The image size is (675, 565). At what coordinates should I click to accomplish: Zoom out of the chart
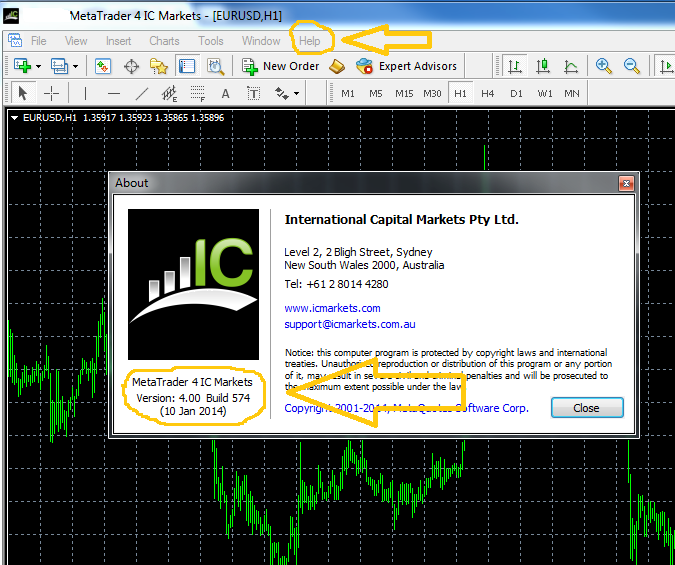(x=632, y=66)
